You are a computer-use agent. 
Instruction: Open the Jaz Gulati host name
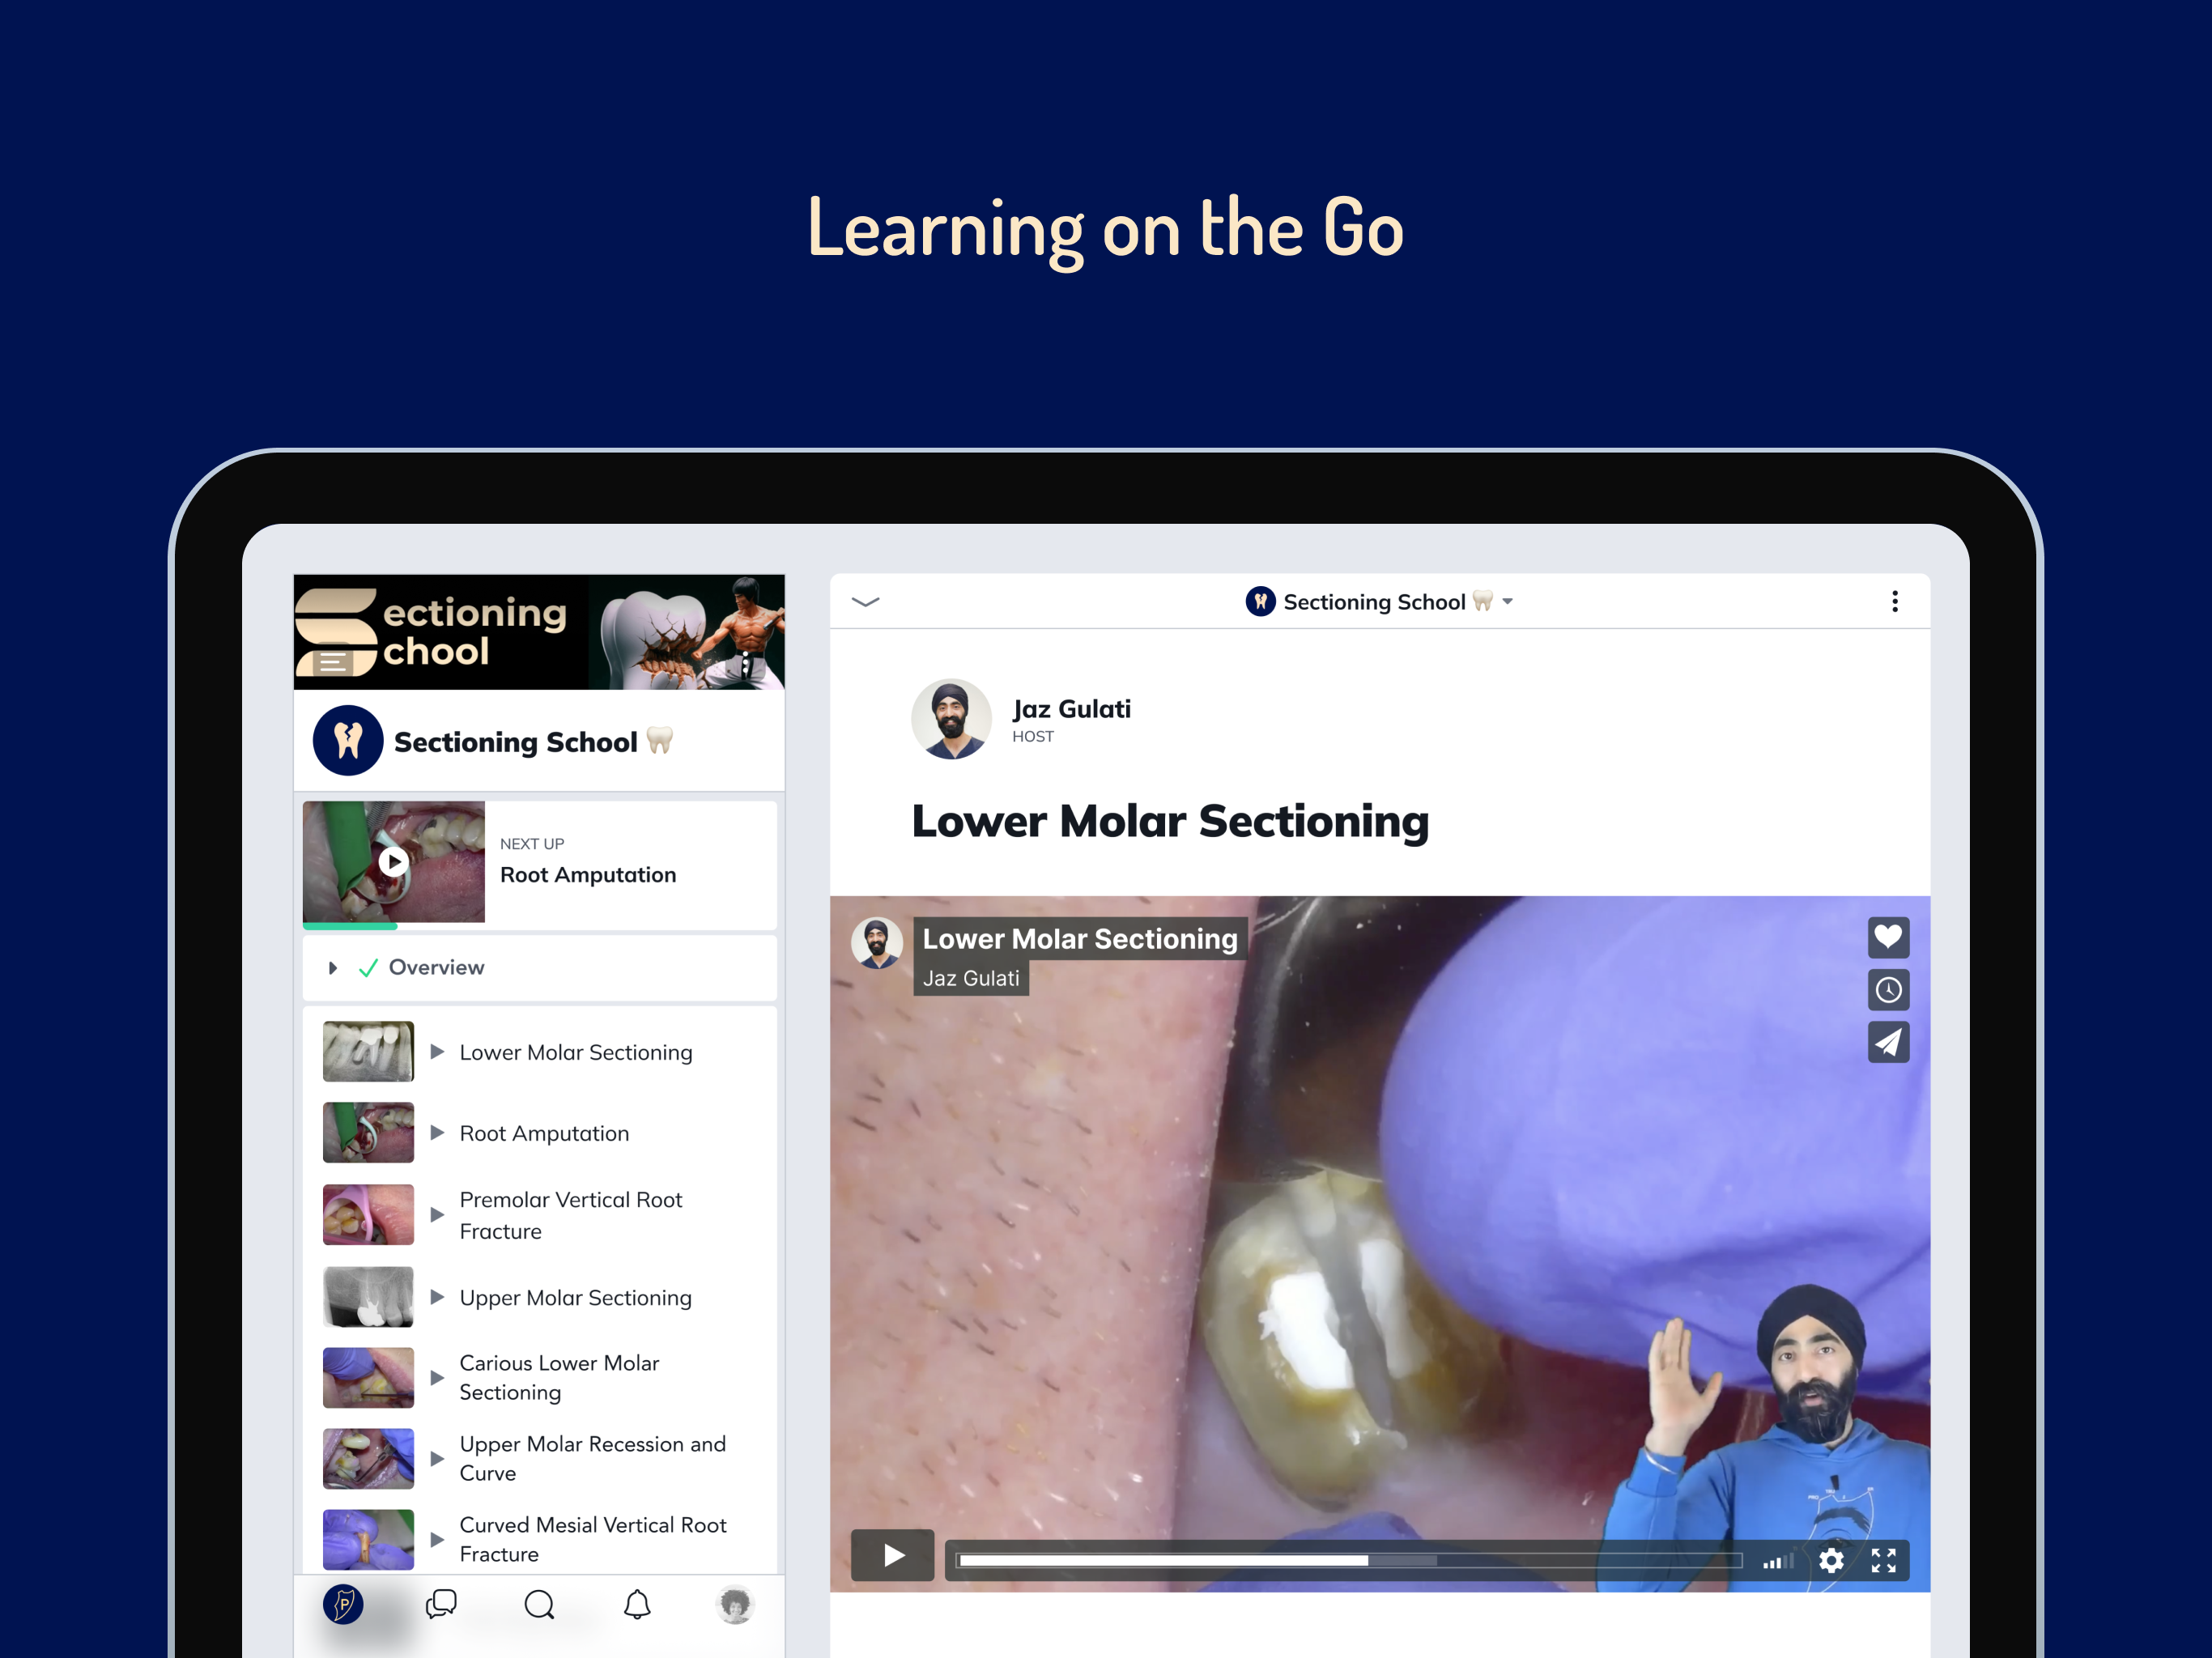1071,709
